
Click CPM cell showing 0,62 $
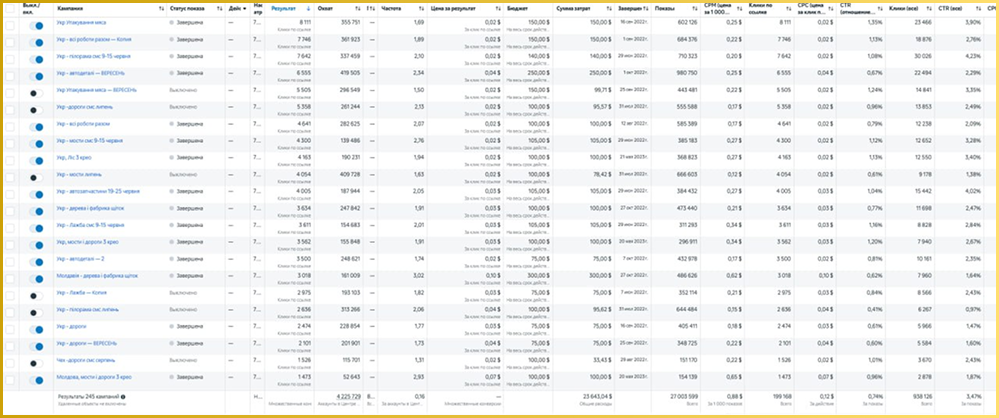[735, 275]
